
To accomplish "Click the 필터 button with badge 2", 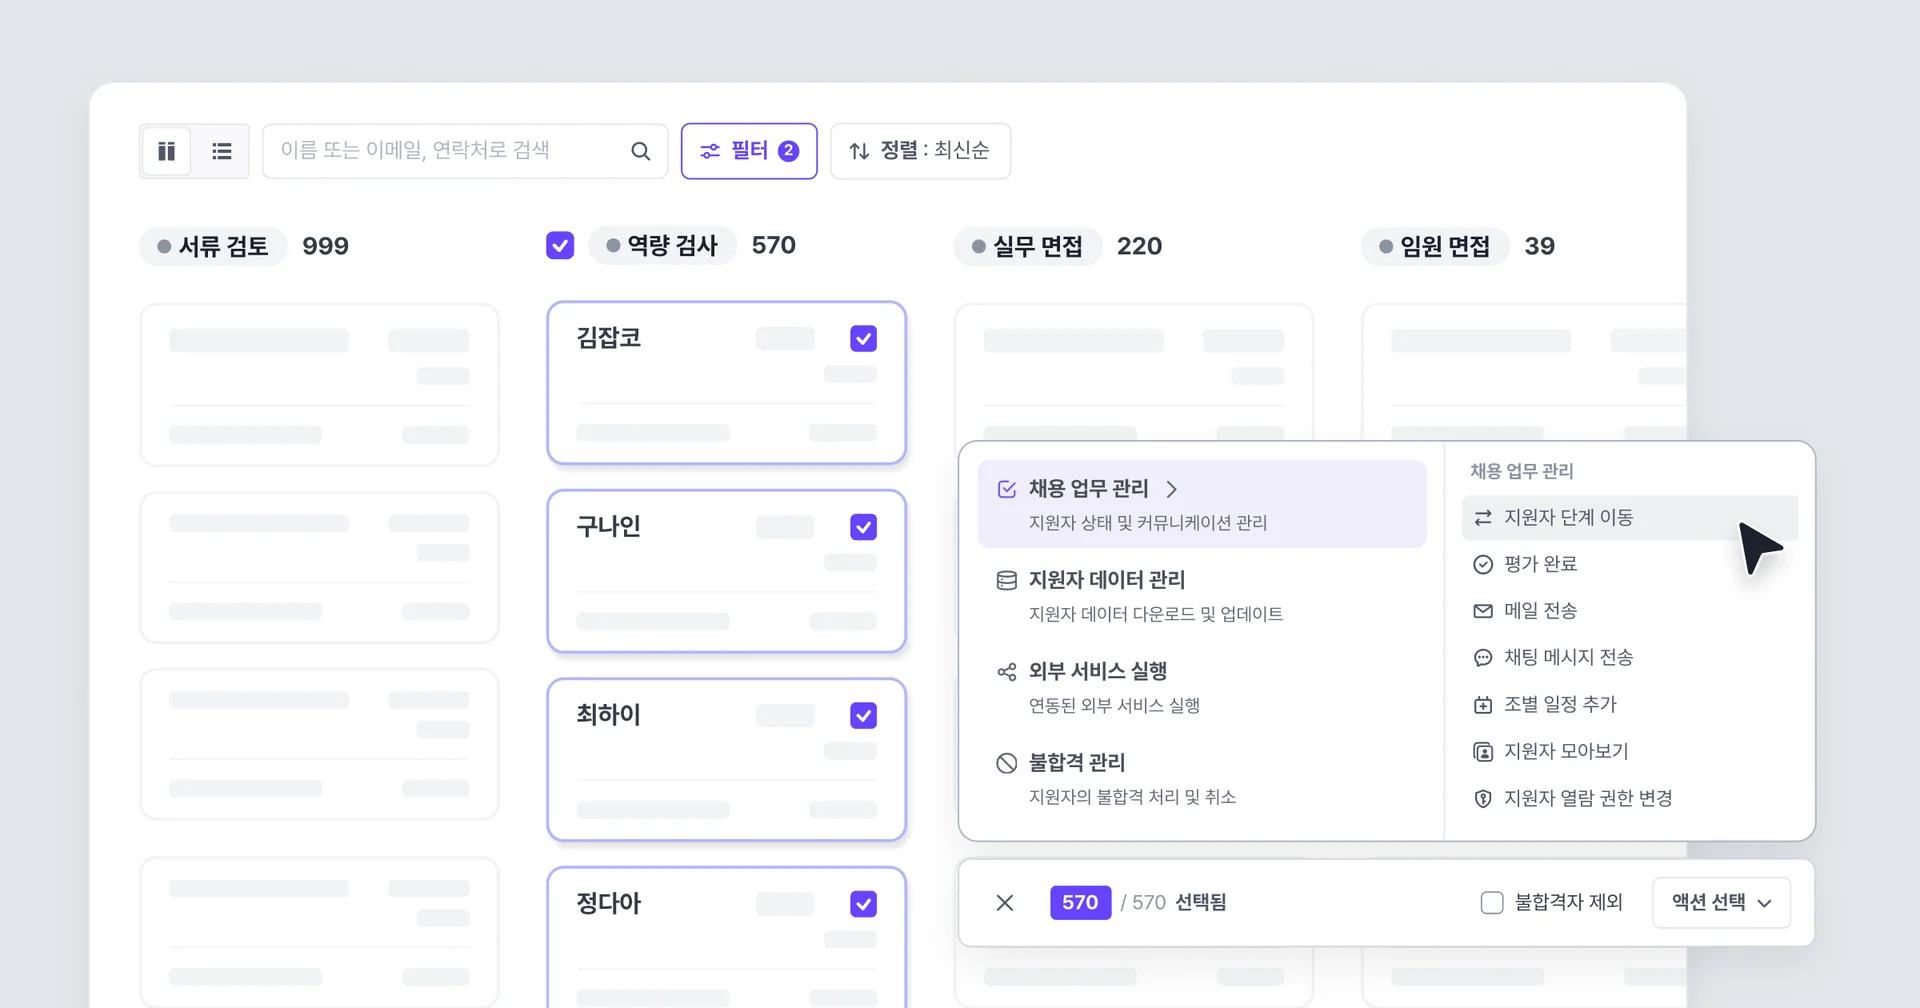I will tap(748, 150).
